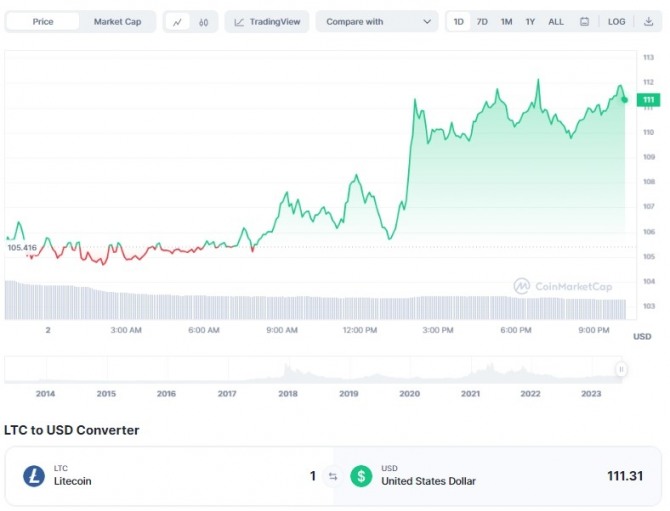Click the timeline range slider handle
The width and height of the screenshot is (670, 511).
pyautogui.click(x=621, y=369)
